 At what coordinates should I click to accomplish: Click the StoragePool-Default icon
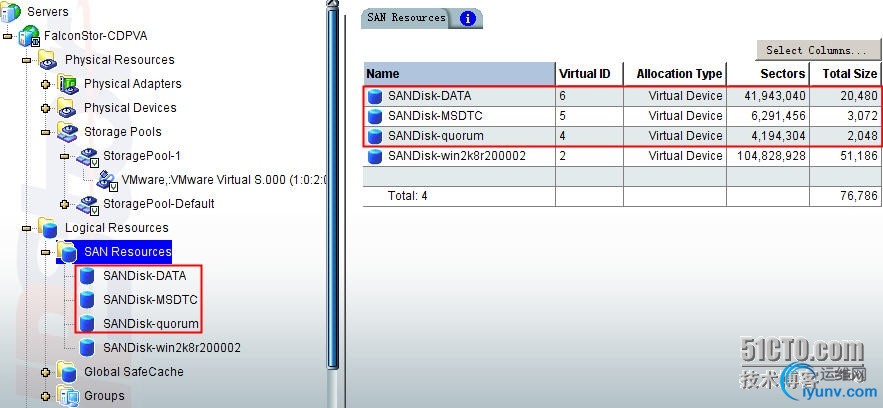point(87,205)
